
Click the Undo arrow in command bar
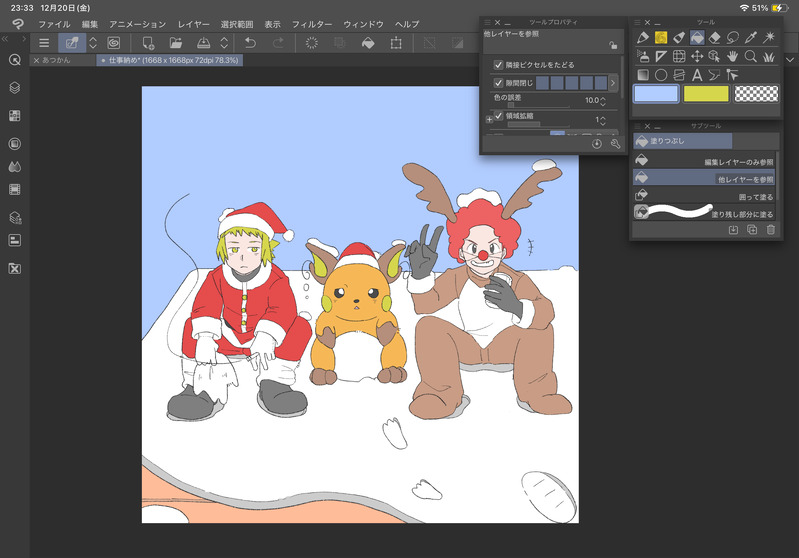point(251,43)
